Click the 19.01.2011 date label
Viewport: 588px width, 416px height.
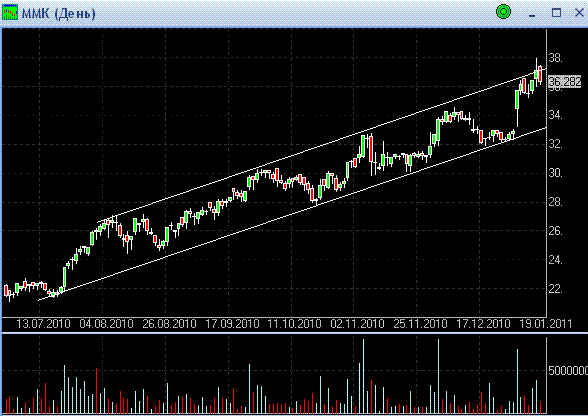(546, 324)
